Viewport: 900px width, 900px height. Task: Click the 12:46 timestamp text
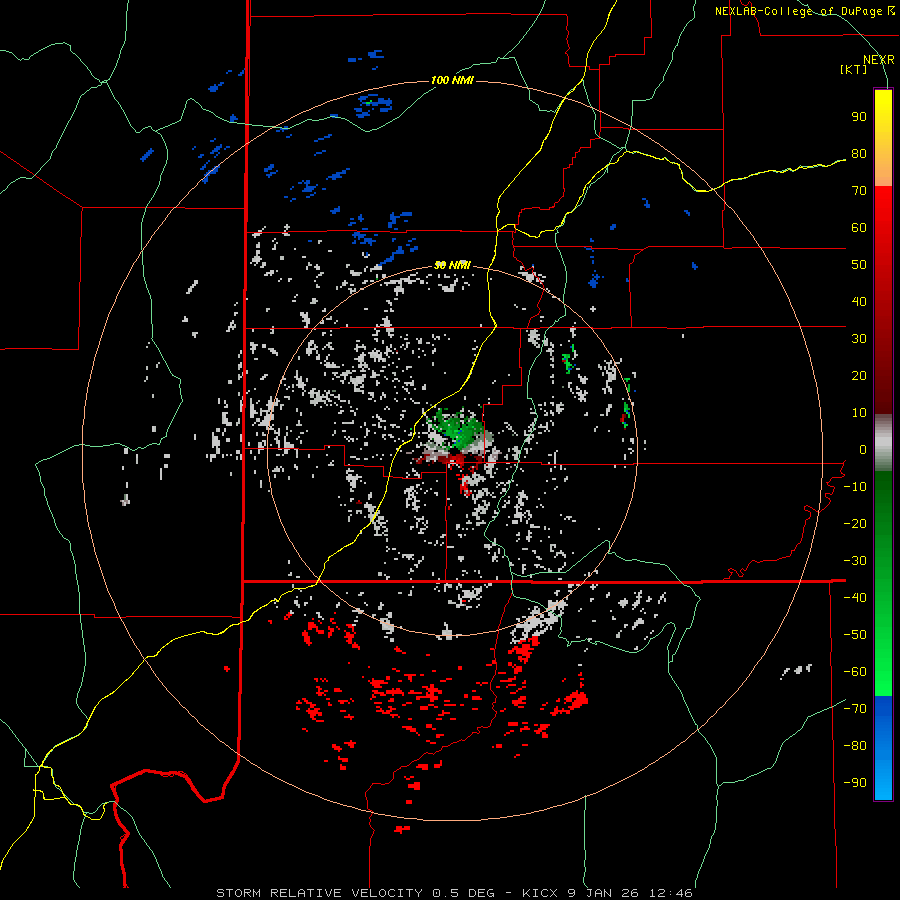click(x=671, y=893)
